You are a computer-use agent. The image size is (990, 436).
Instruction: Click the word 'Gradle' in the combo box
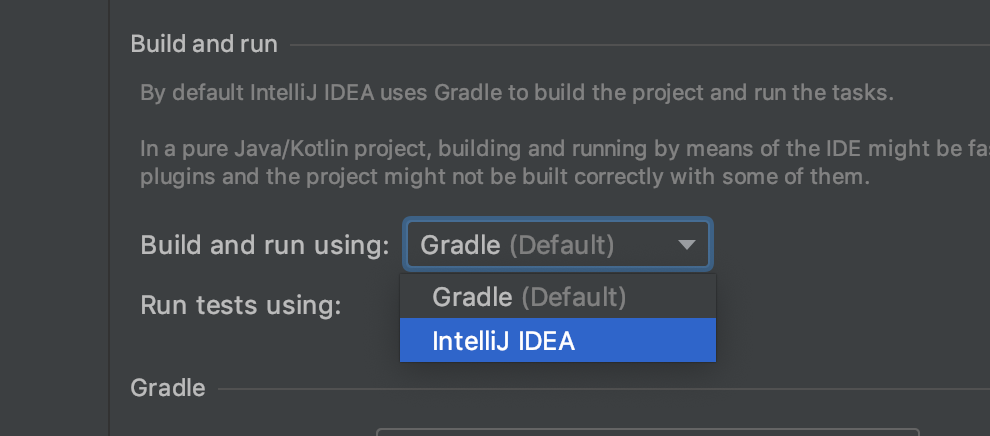(x=461, y=245)
